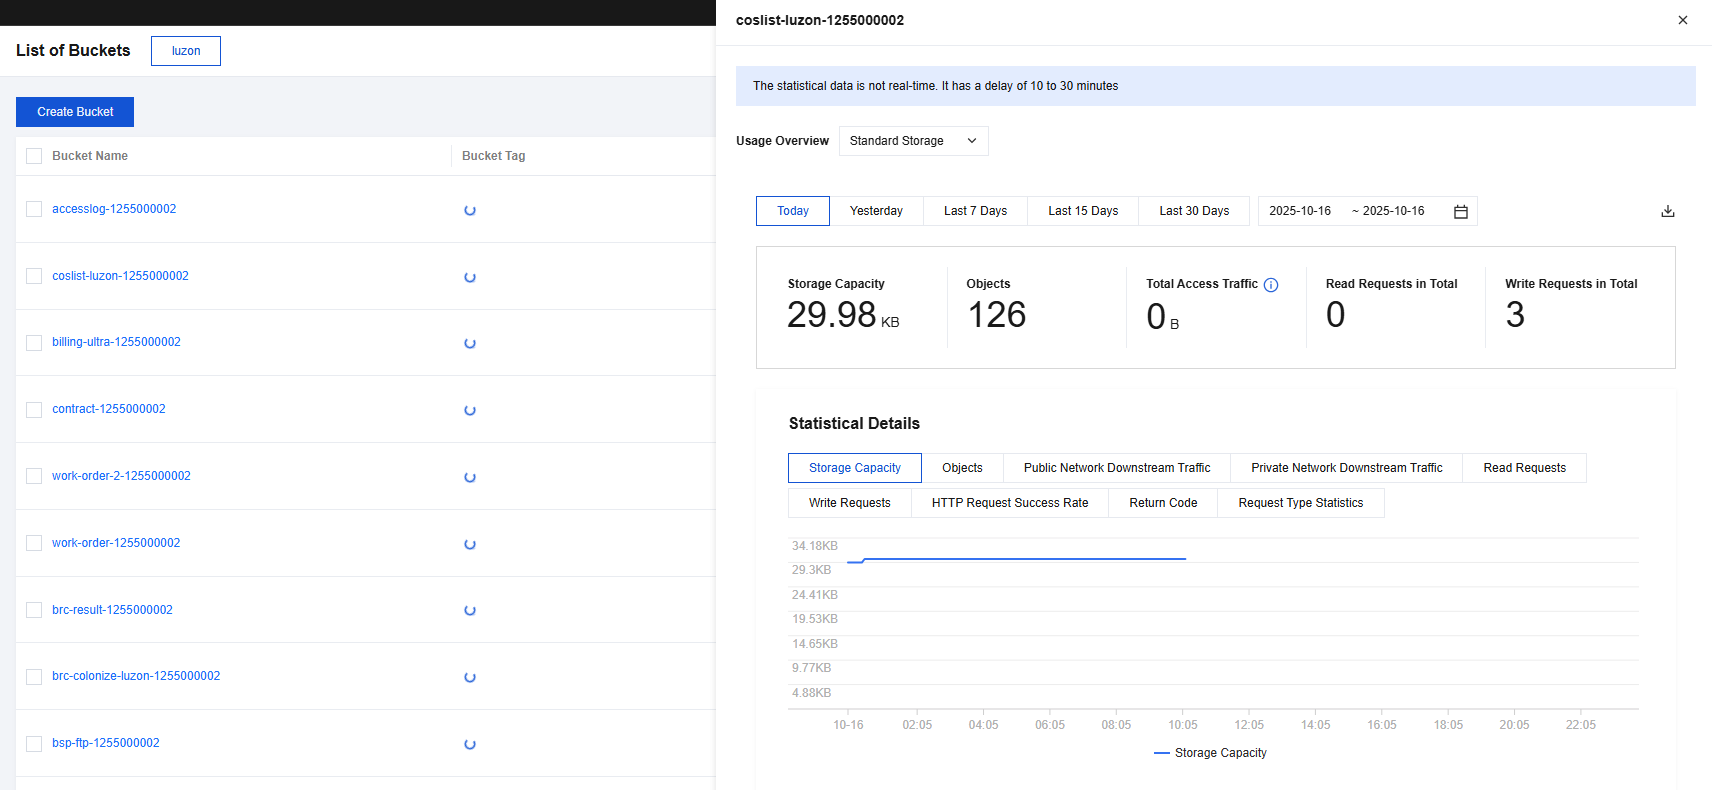Click loading spinner in brc-result-1255000002 row
Screen dimensions: 1712x790
tap(470, 610)
